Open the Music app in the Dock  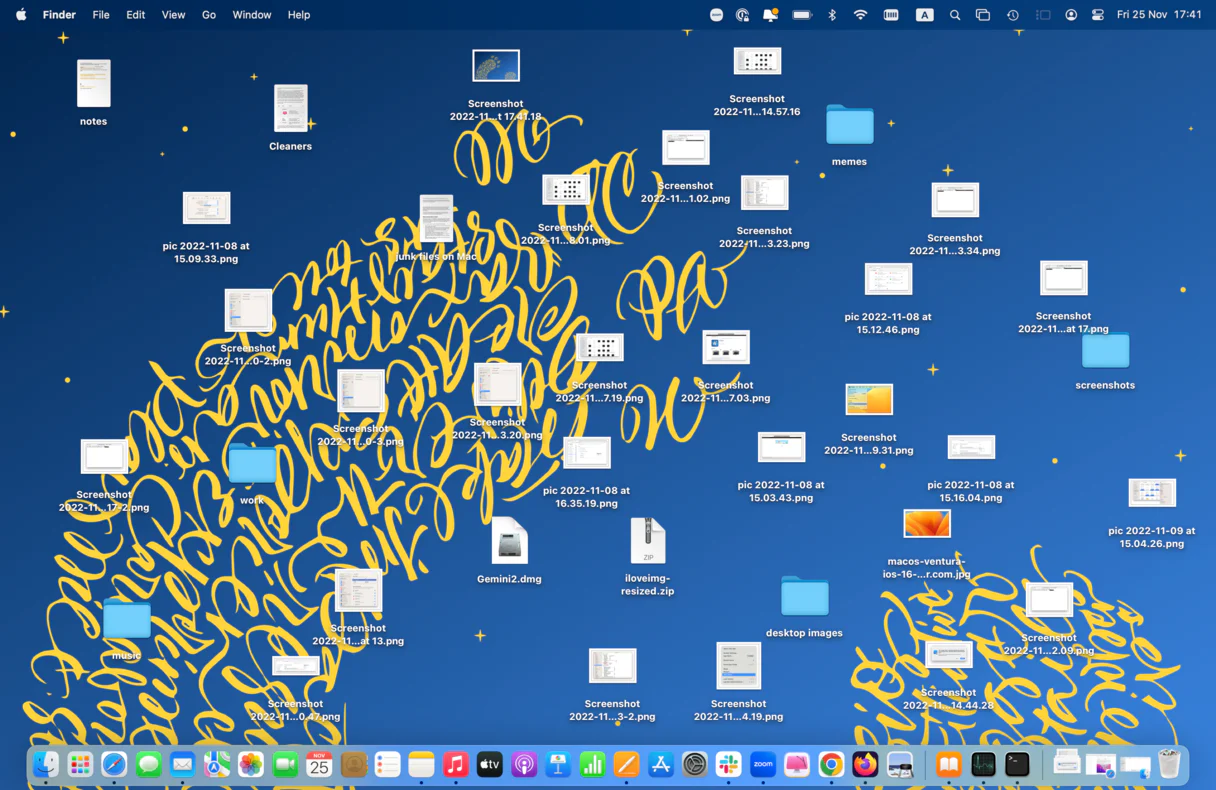pyautogui.click(x=455, y=764)
